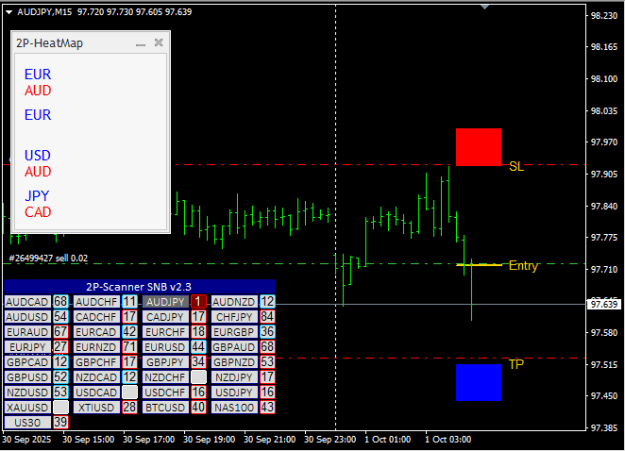This screenshot has height=451, width=625.
Task: Click the chart shift triangle marker at top
Action: click(x=485, y=7)
